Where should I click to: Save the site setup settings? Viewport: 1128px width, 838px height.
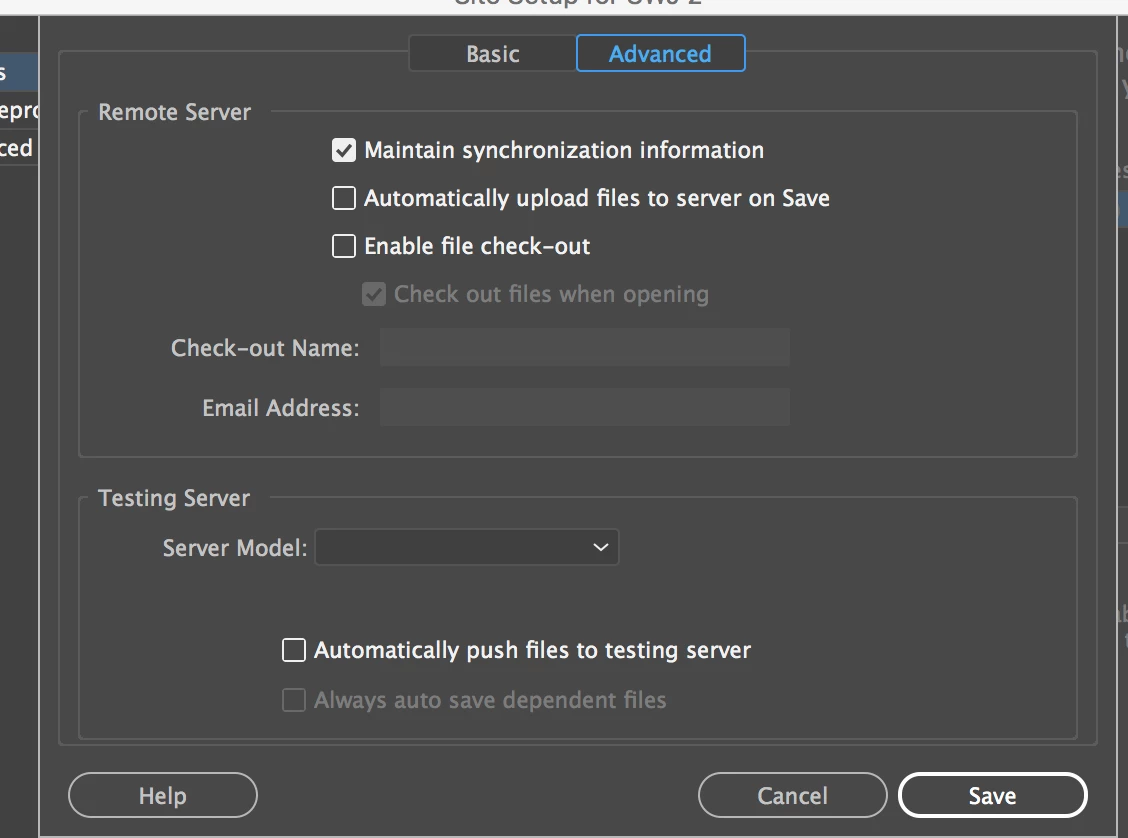992,795
